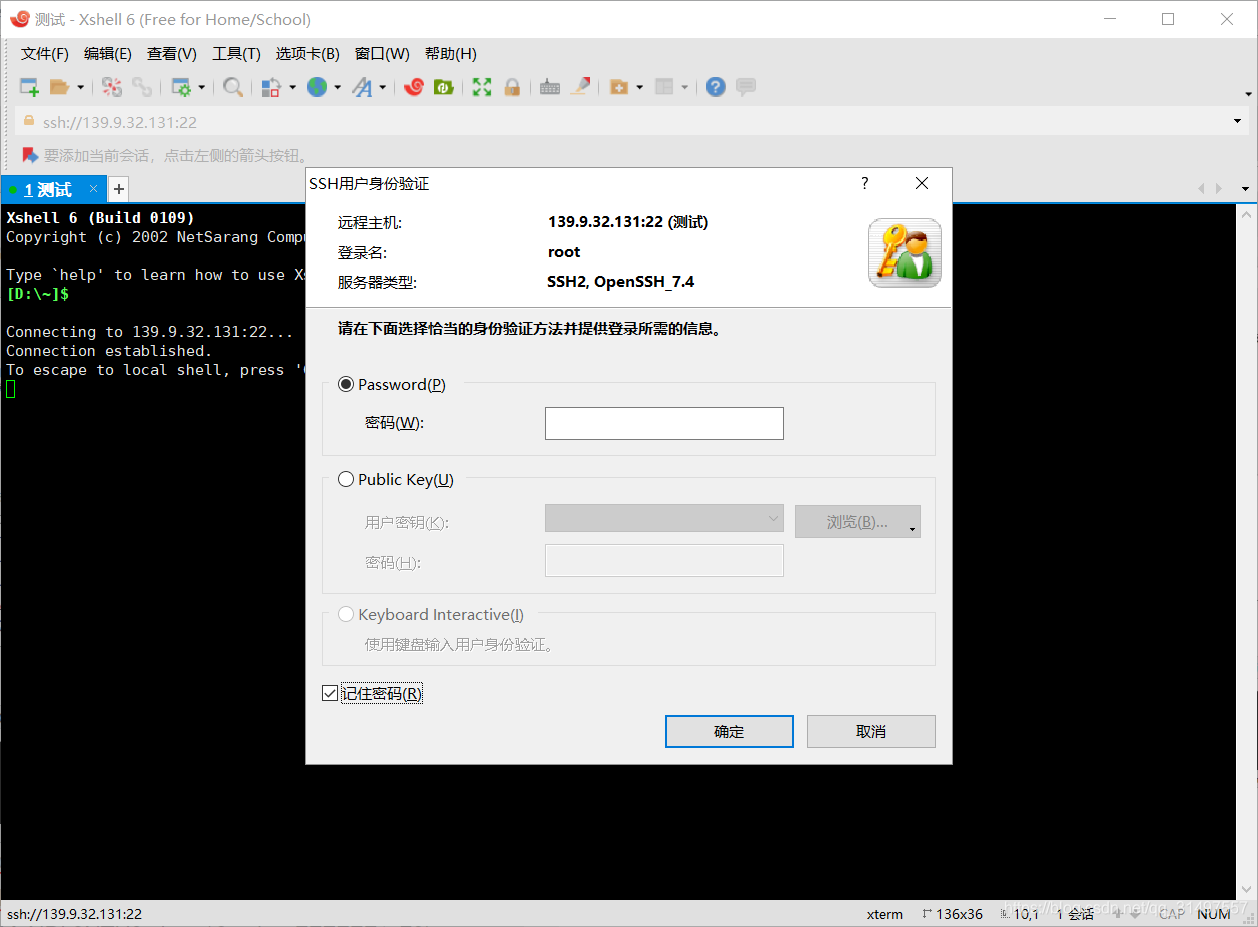Click the Encoding globe icon
The height and width of the screenshot is (927, 1258).
(x=317, y=87)
